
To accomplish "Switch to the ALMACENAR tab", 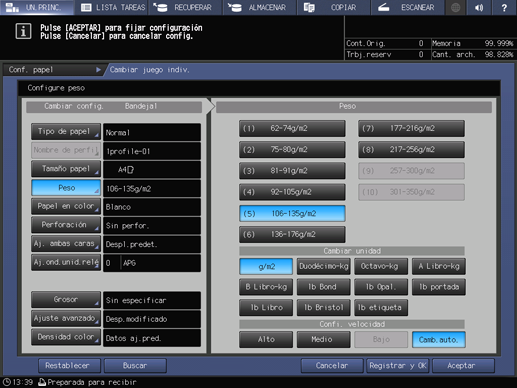I will pos(260,7).
